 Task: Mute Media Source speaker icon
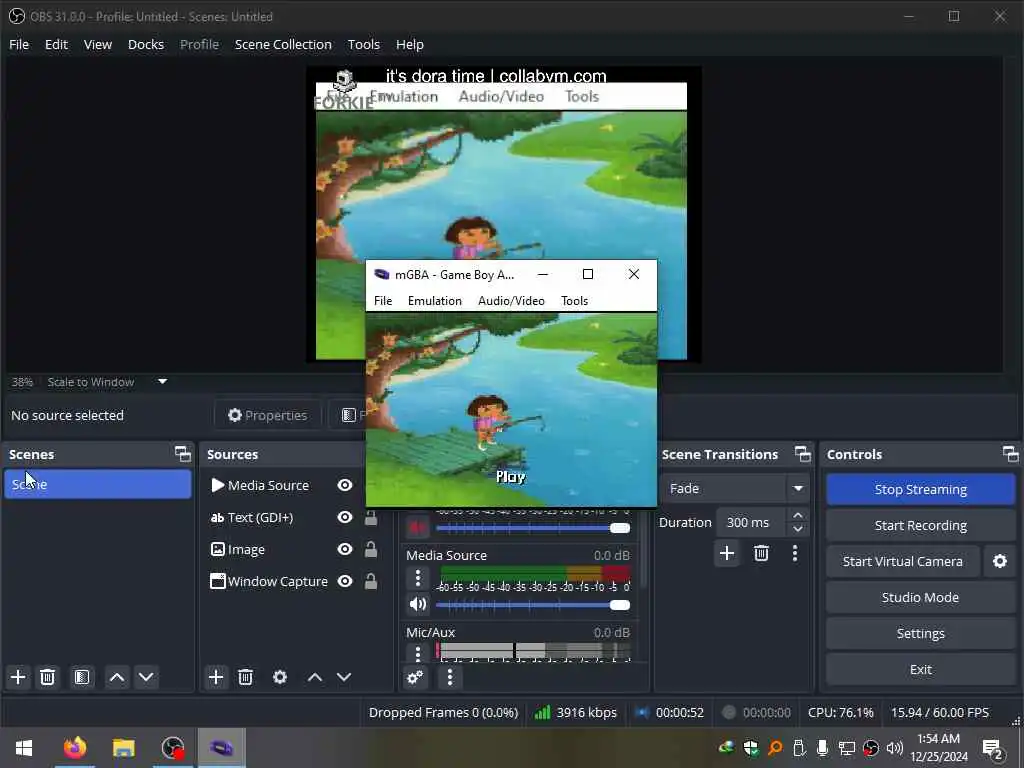click(418, 604)
